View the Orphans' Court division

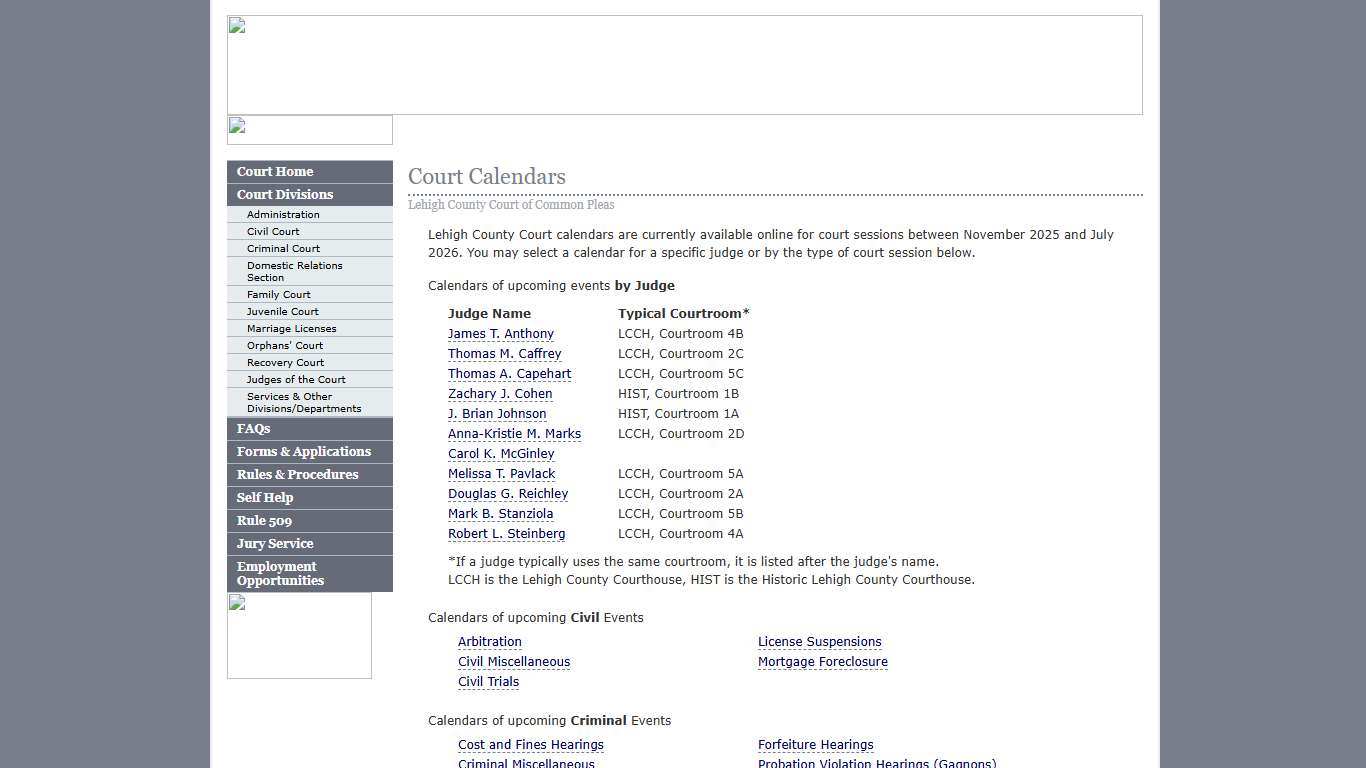click(285, 345)
